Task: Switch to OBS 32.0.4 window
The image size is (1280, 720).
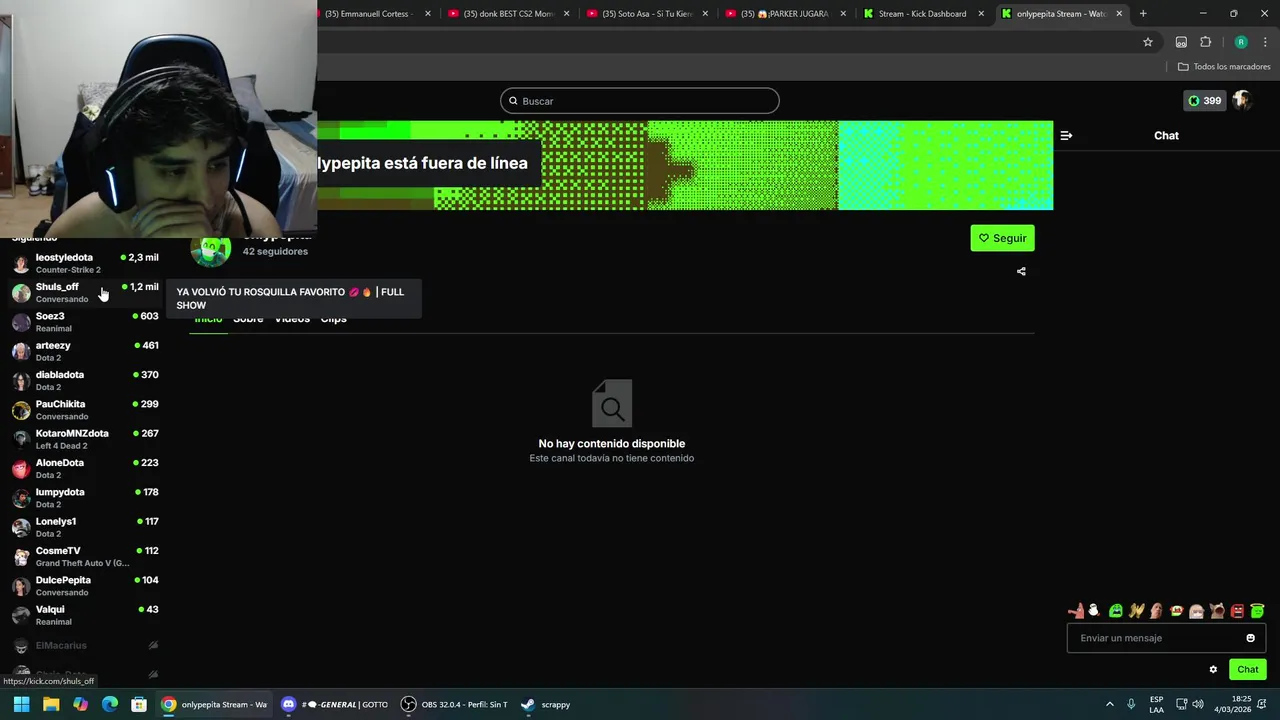Action: pos(455,704)
